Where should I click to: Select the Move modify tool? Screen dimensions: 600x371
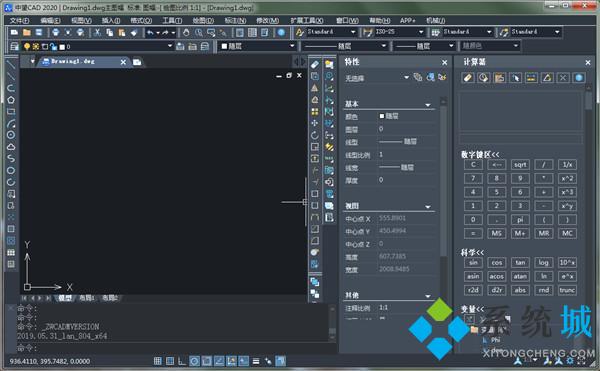coord(315,123)
